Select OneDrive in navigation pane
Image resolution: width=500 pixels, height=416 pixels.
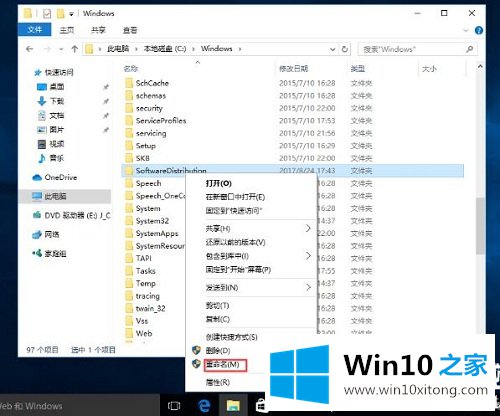point(61,177)
